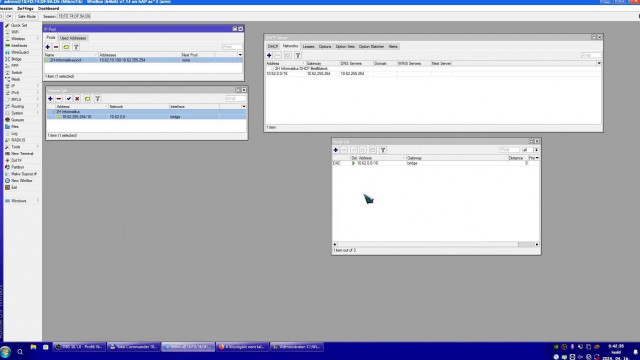Viewport: 640px width, 360px height.
Task: Add a new pool in IP Pool window
Action: (48, 47)
